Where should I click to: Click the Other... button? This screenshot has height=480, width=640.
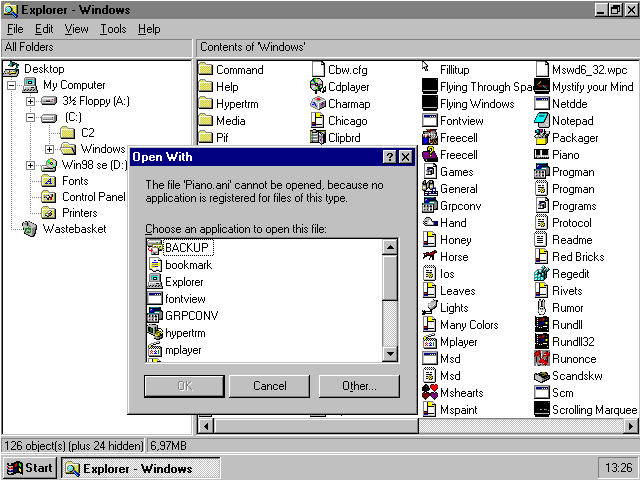tap(359, 386)
